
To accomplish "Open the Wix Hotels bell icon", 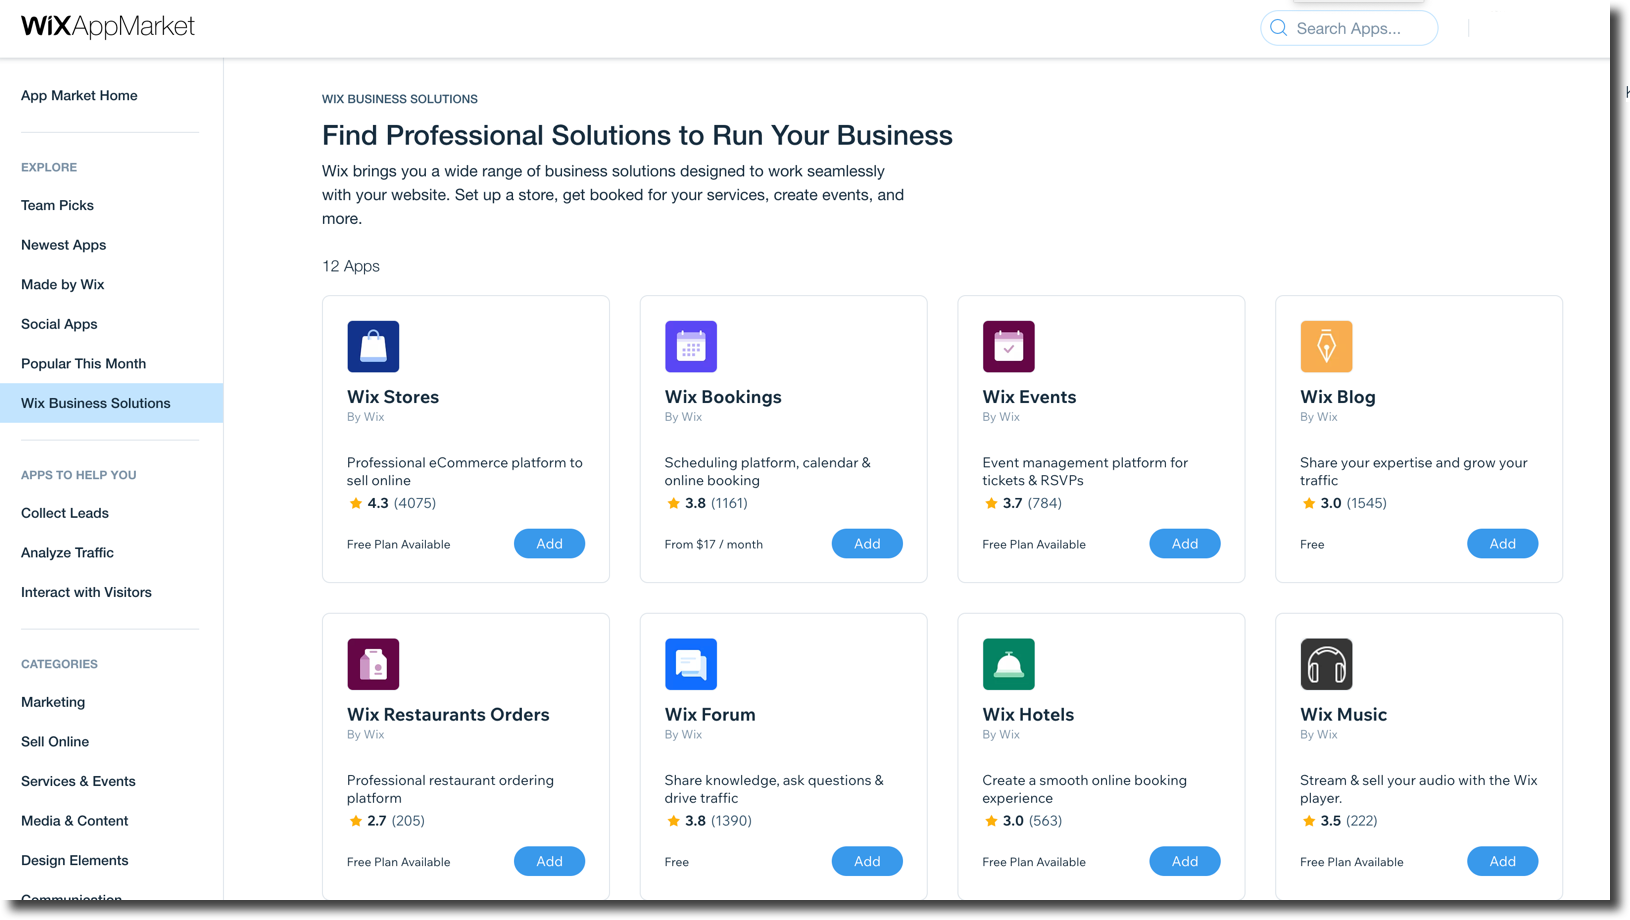I will [x=1008, y=664].
